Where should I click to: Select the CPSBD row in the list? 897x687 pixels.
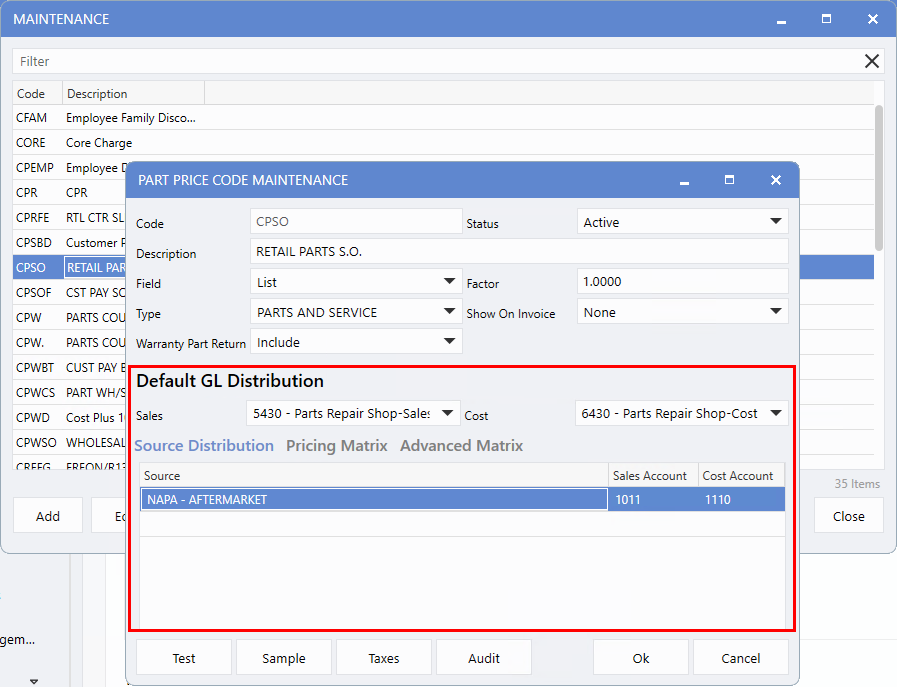(x=69, y=243)
